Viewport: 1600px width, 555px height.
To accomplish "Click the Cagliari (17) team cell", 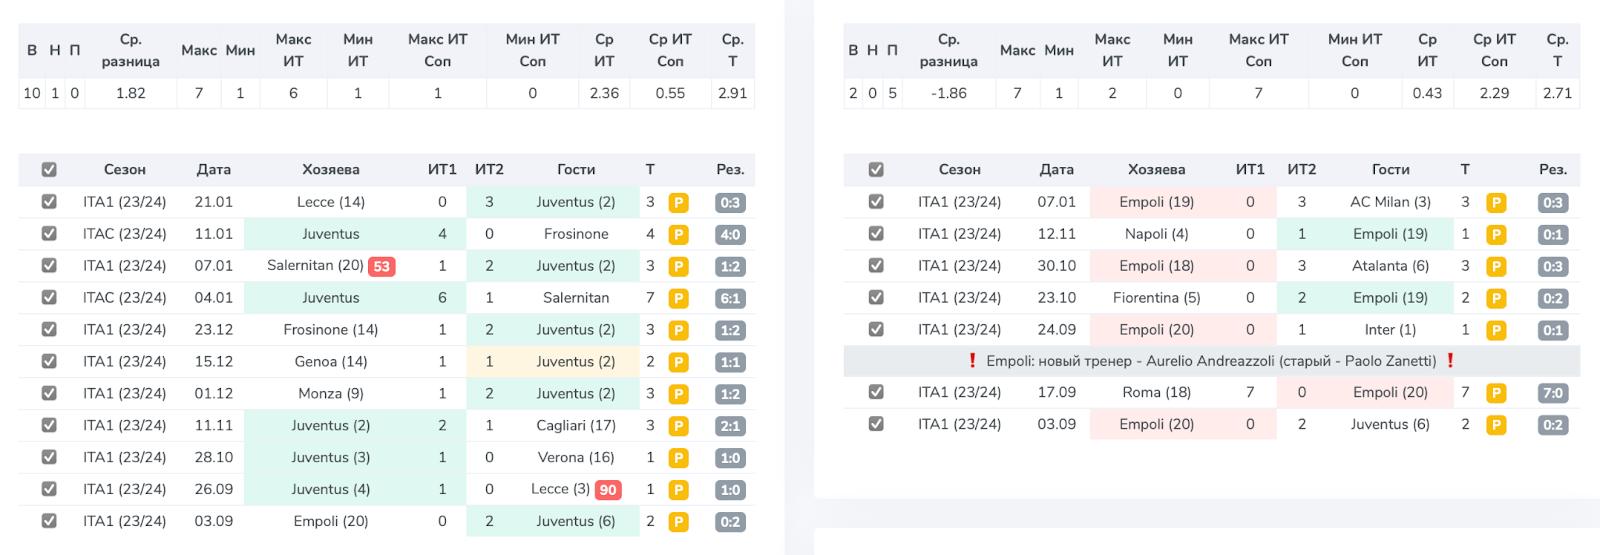I will [x=576, y=425].
